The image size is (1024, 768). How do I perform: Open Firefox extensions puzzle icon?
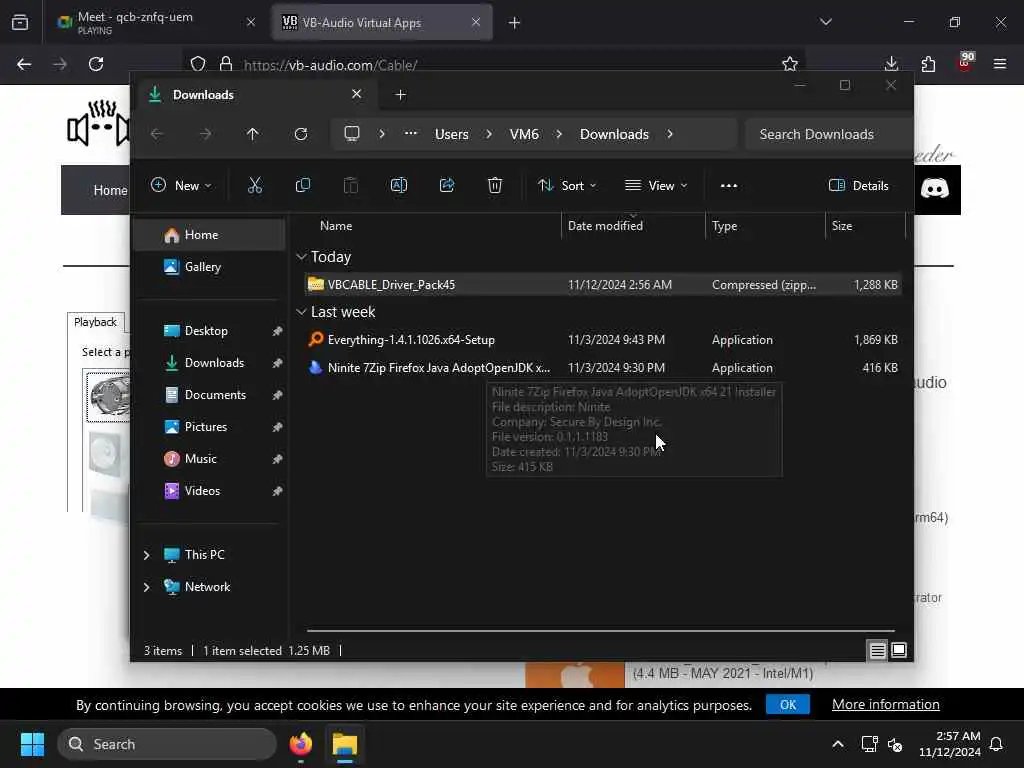tap(928, 64)
